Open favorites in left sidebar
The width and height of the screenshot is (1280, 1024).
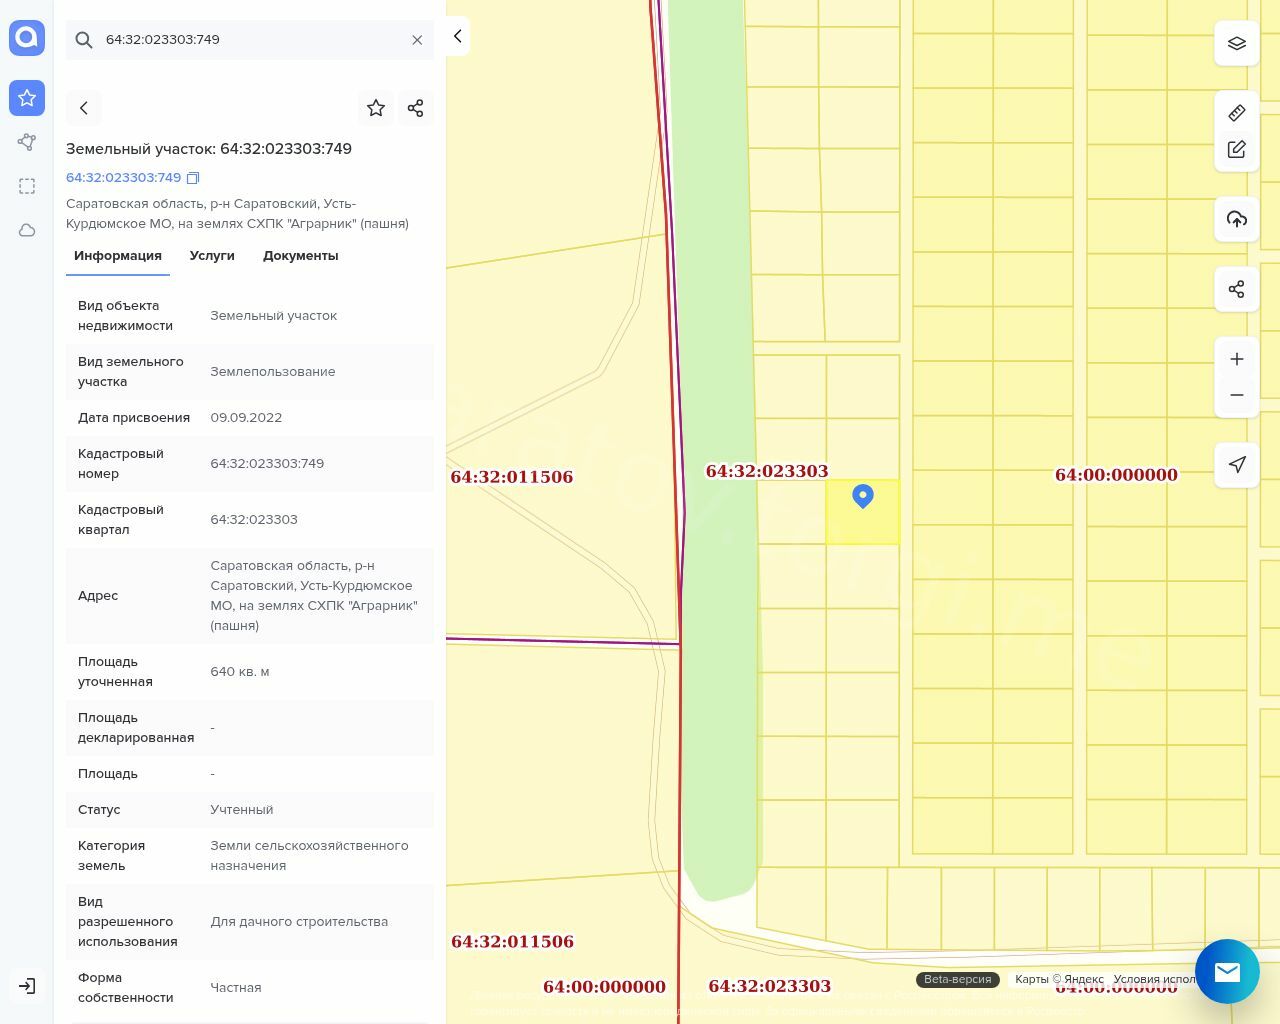coord(27,98)
